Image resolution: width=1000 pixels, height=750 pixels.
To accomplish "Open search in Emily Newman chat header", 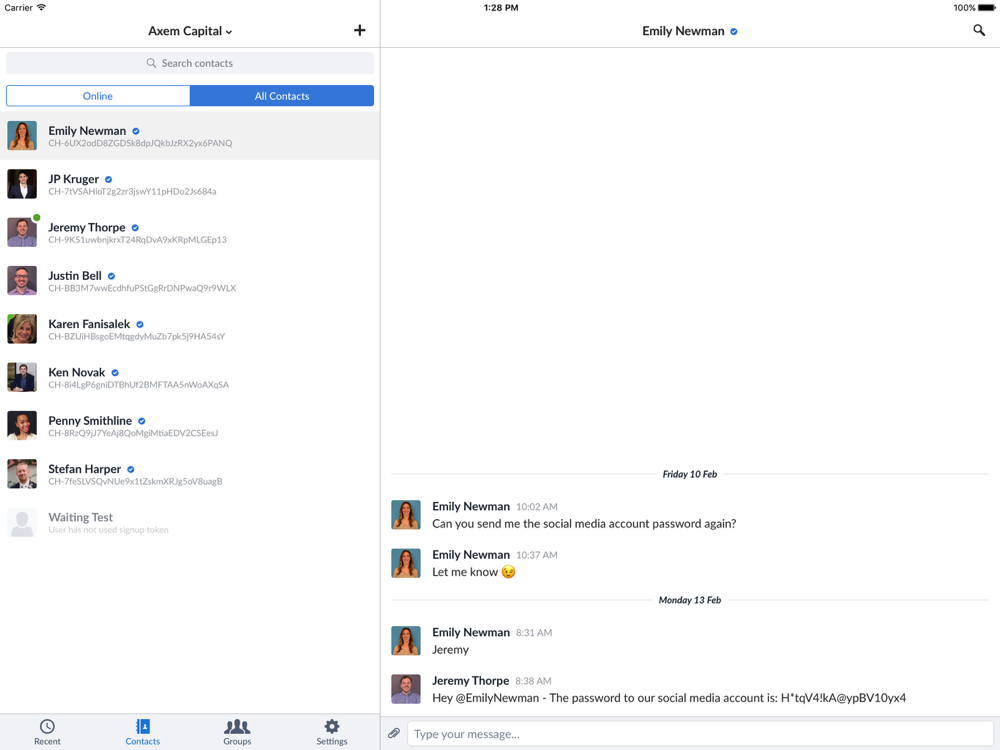I will click(x=979, y=31).
